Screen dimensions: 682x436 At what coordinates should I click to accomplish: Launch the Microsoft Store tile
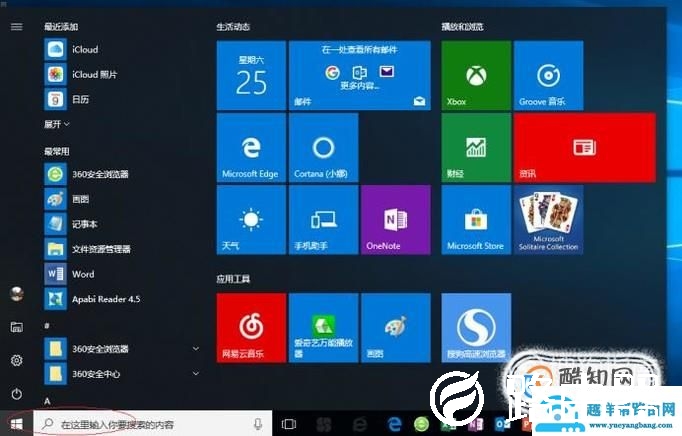[476, 220]
